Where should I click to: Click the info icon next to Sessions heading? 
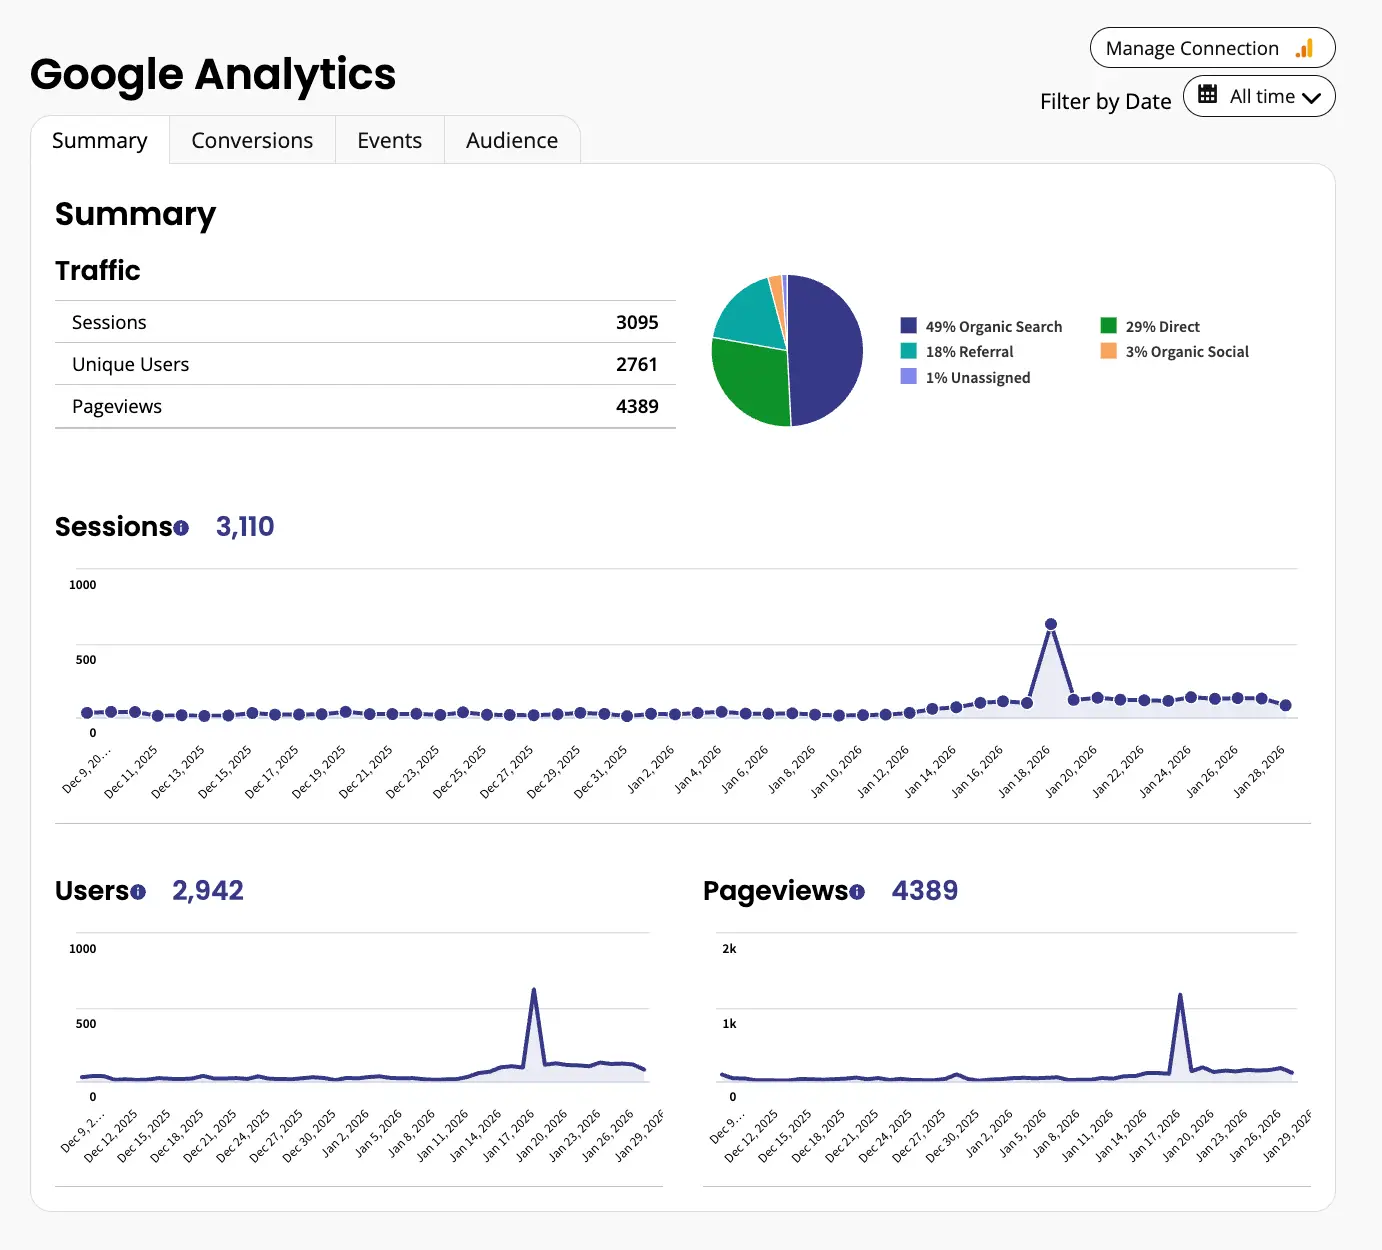pos(181,528)
